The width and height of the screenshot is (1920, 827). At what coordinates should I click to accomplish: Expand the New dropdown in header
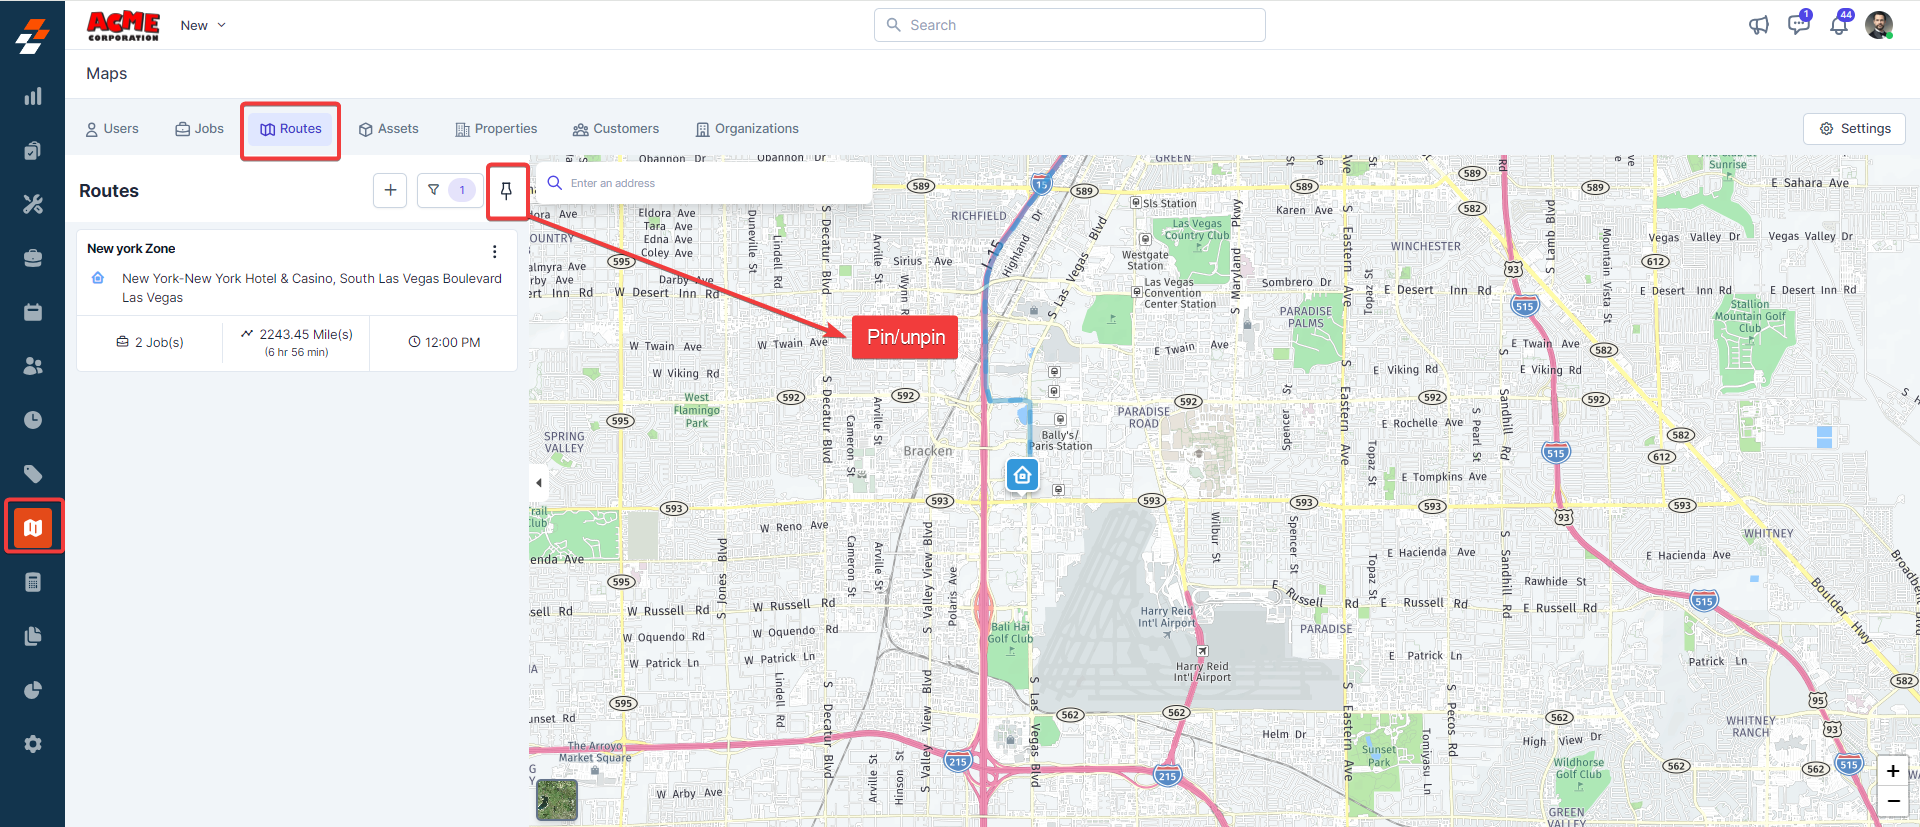pos(203,25)
